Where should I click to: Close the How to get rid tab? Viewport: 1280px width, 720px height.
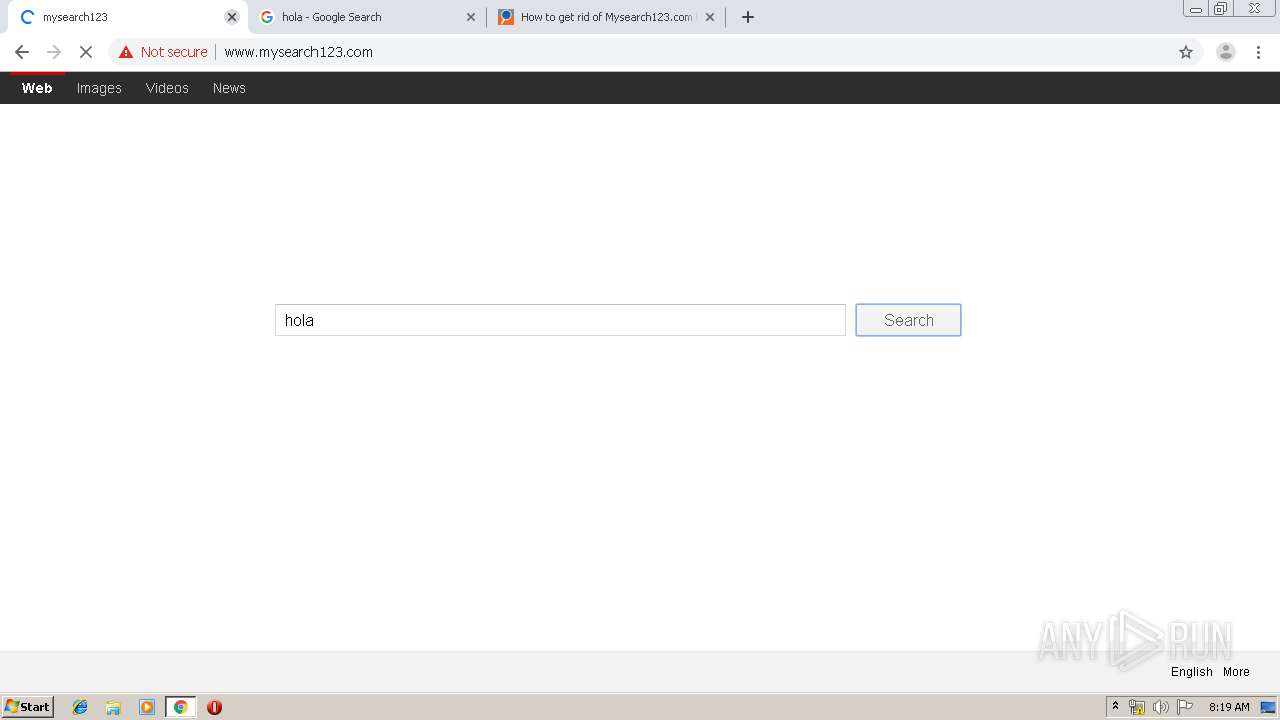click(710, 17)
